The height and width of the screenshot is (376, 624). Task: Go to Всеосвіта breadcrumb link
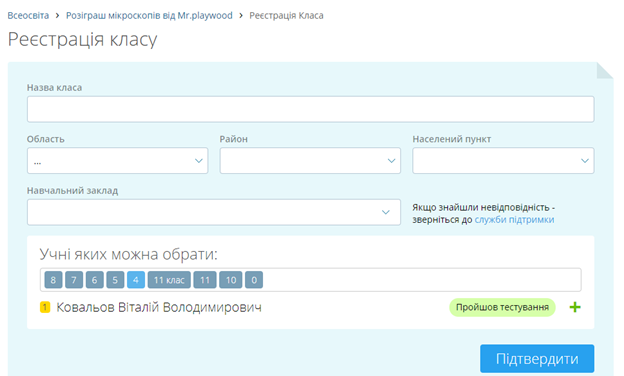click(28, 16)
